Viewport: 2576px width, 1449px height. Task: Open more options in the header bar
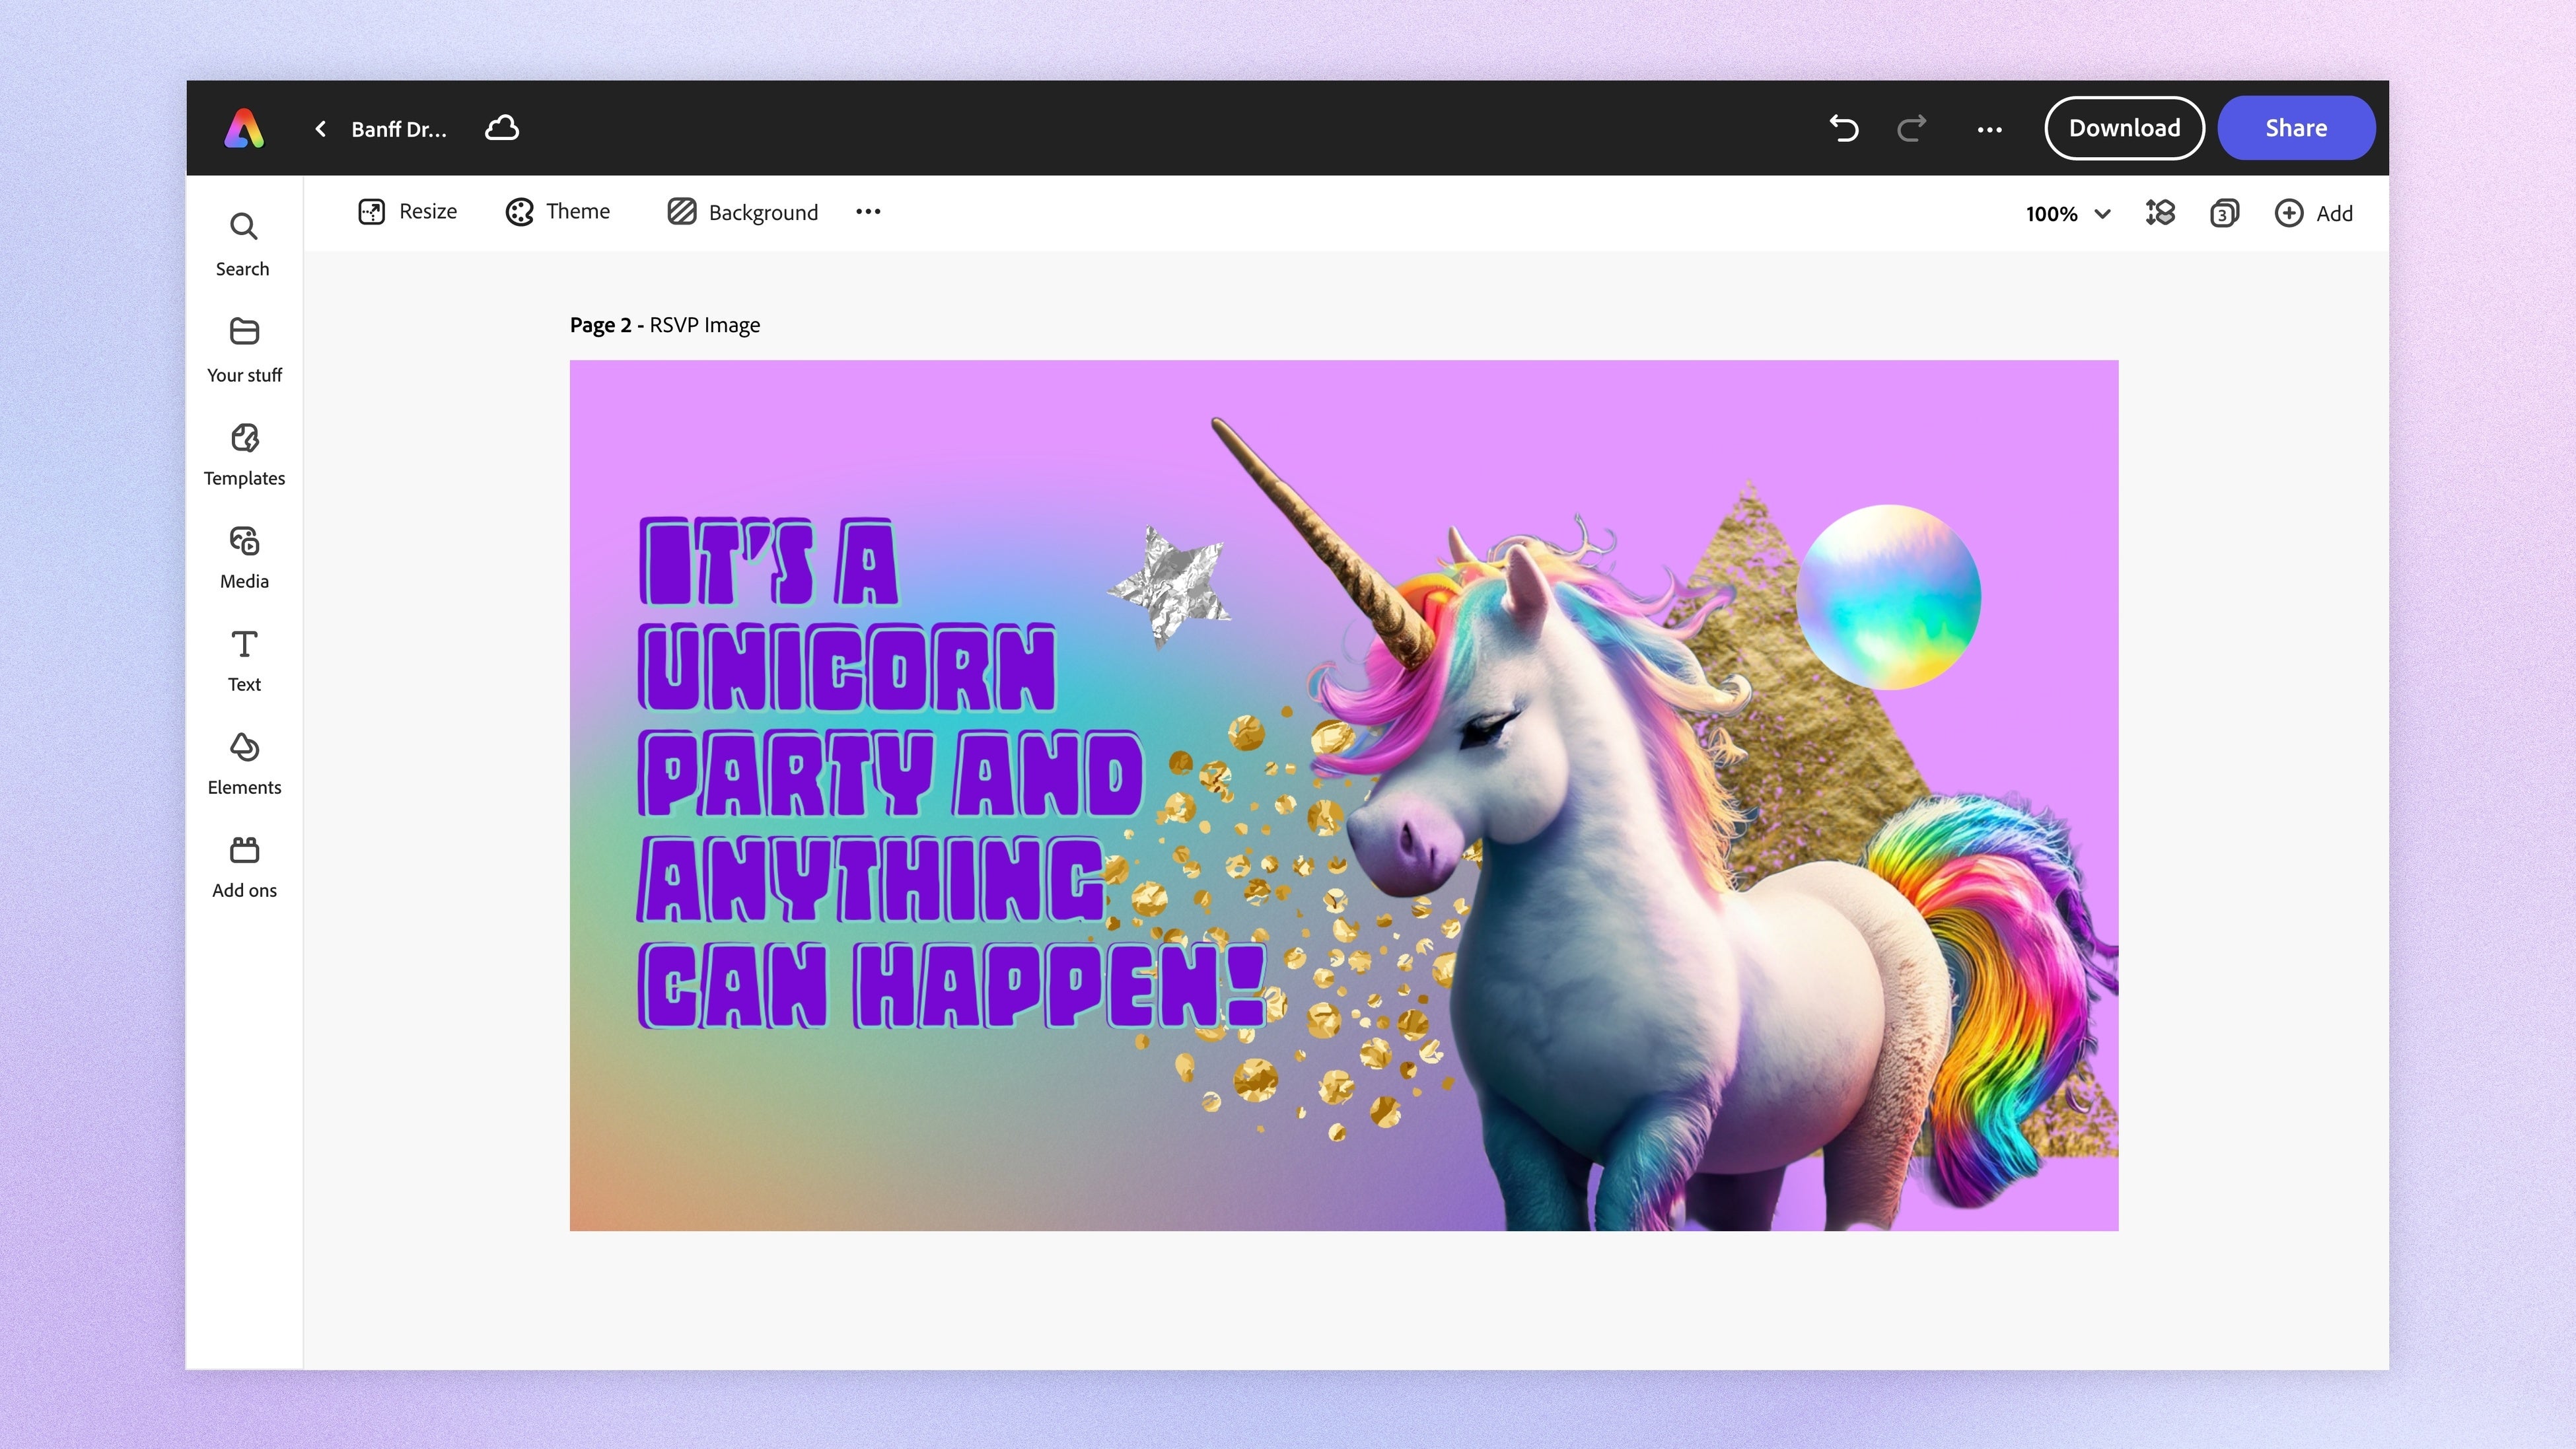(x=1989, y=129)
